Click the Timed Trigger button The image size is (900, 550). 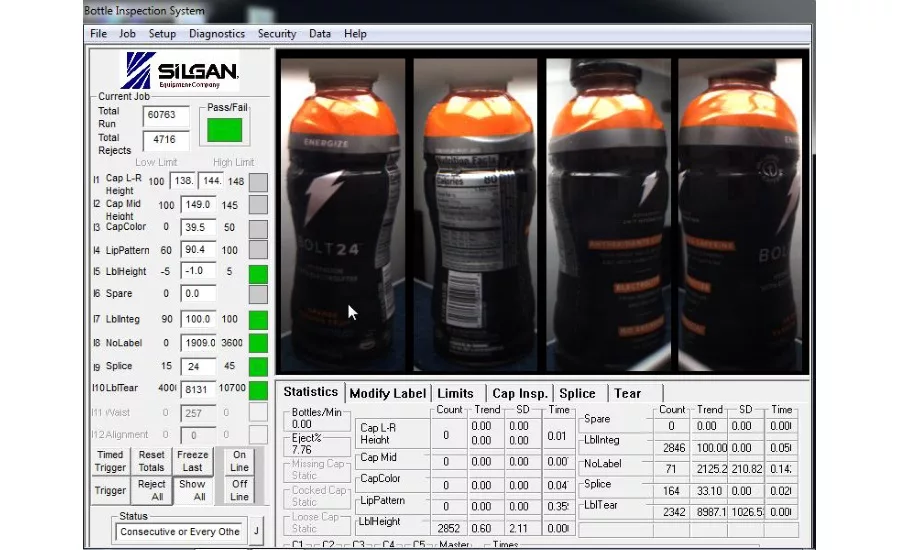pyautogui.click(x=110, y=461)
